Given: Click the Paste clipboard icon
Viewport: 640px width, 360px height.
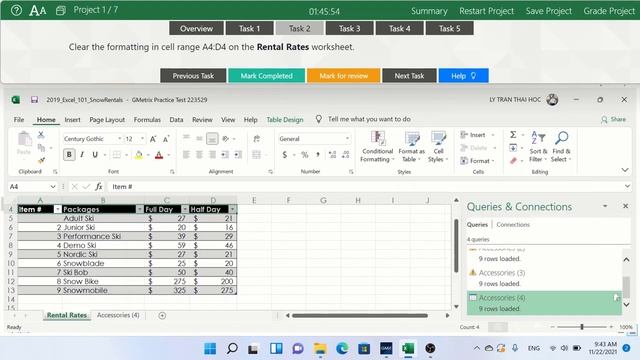Looking at the screenshot, I should (24, 140).
